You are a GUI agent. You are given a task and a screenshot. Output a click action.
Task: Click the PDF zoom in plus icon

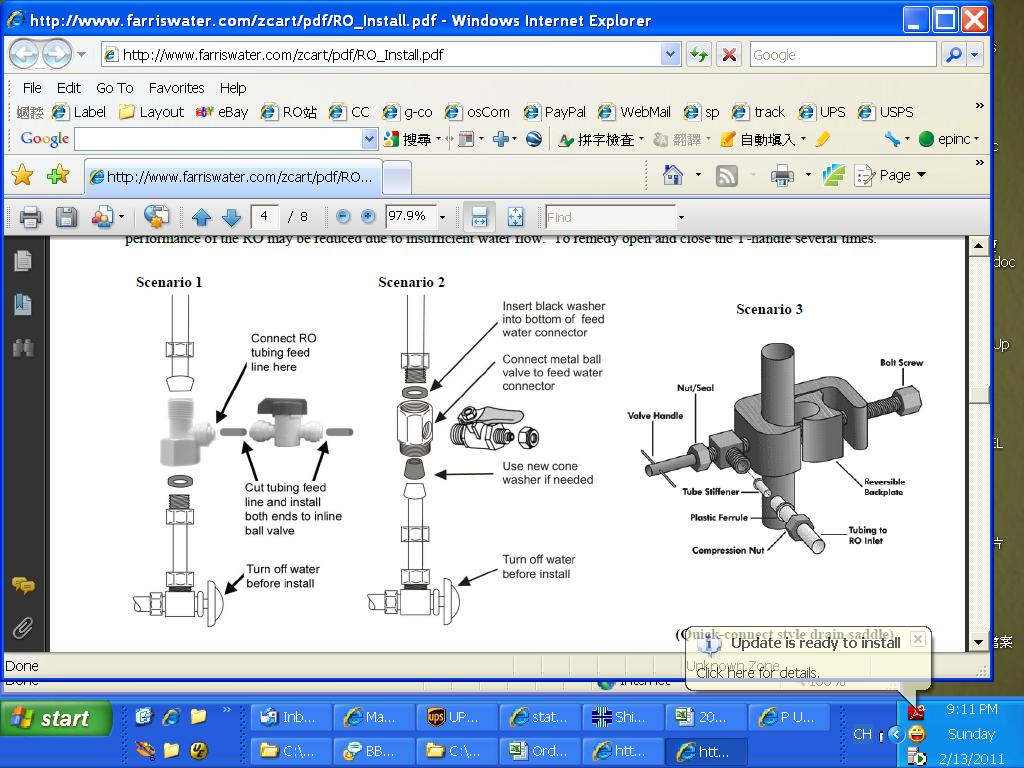coord(368,216)
